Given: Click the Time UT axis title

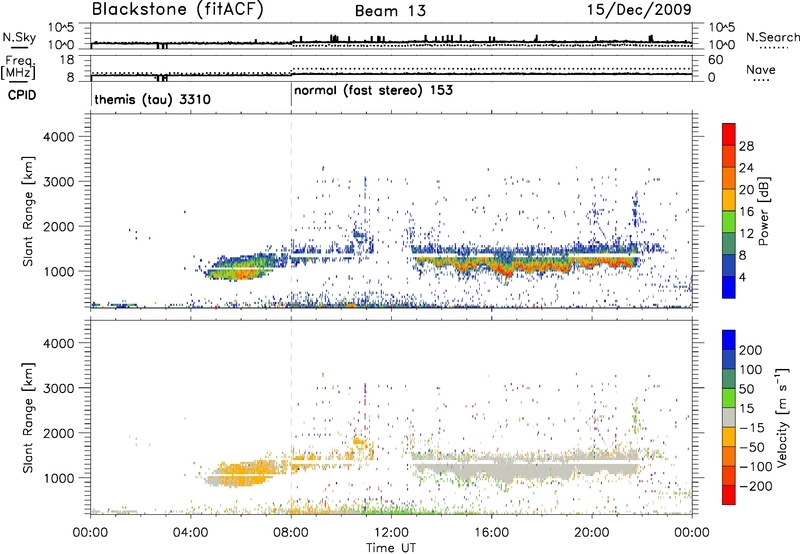Looking at the screenshot, I should 391,548.
